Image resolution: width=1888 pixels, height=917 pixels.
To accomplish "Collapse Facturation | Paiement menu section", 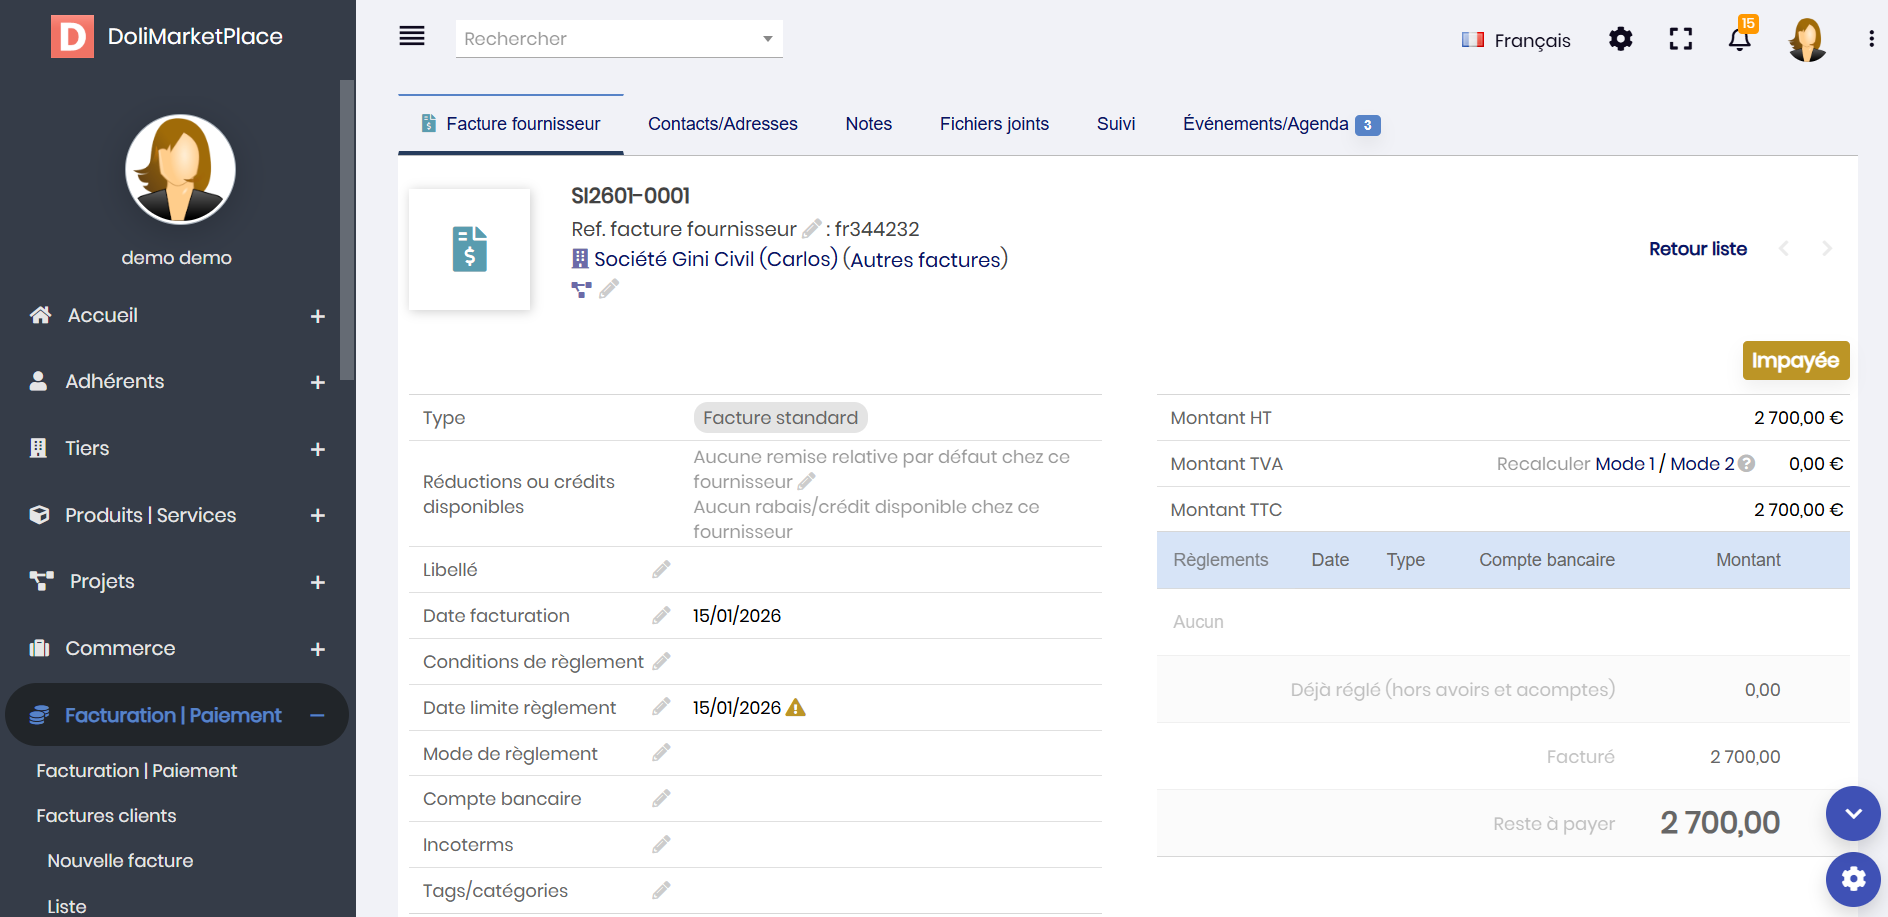I will pyautogui.click(x=318, y=715).
